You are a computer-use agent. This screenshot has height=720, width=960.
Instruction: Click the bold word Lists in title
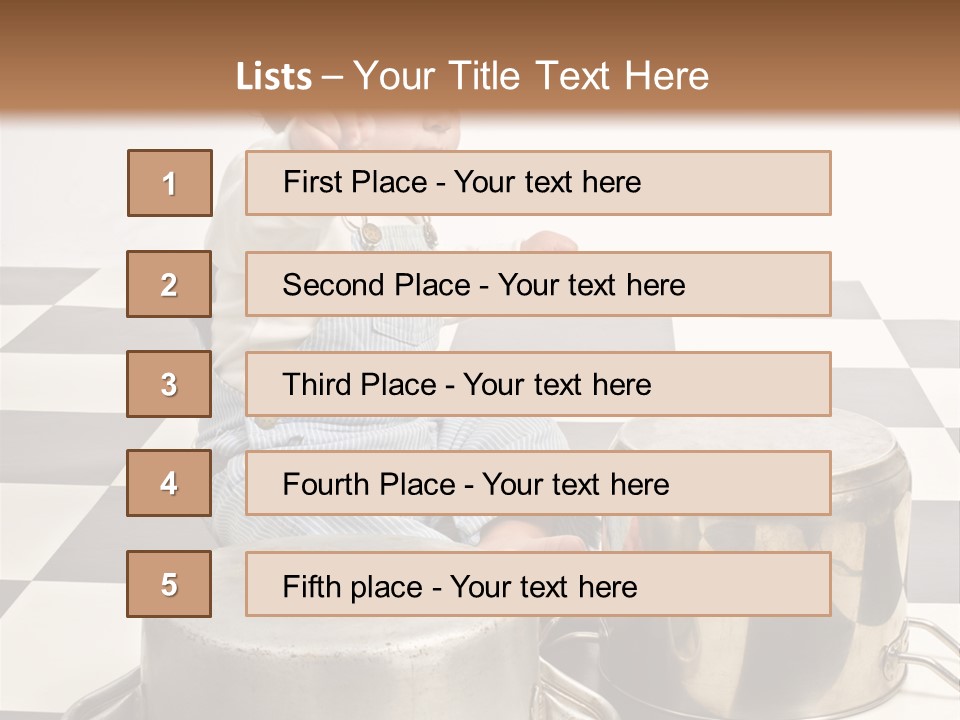click(274, 77)
